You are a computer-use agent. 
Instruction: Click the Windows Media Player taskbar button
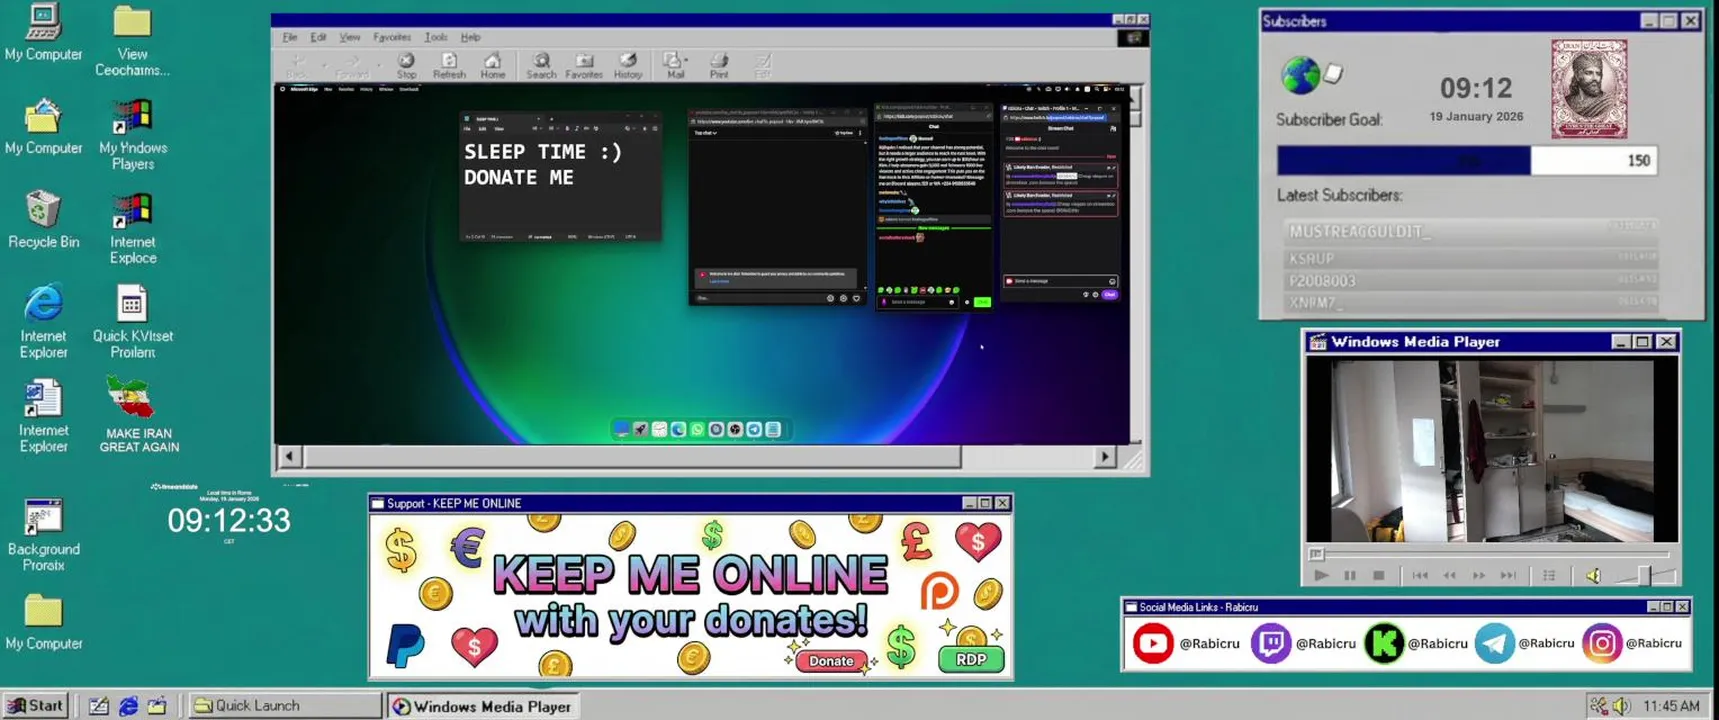pos(484,706)
